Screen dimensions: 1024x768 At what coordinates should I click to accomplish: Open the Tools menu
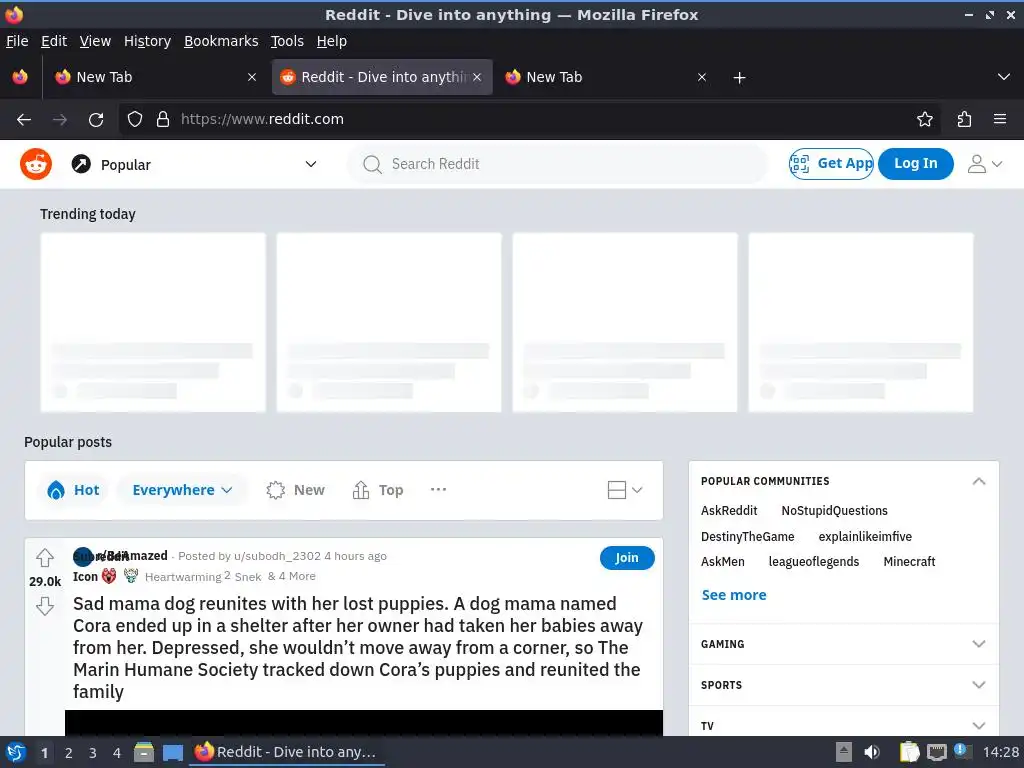pos(287,41)
